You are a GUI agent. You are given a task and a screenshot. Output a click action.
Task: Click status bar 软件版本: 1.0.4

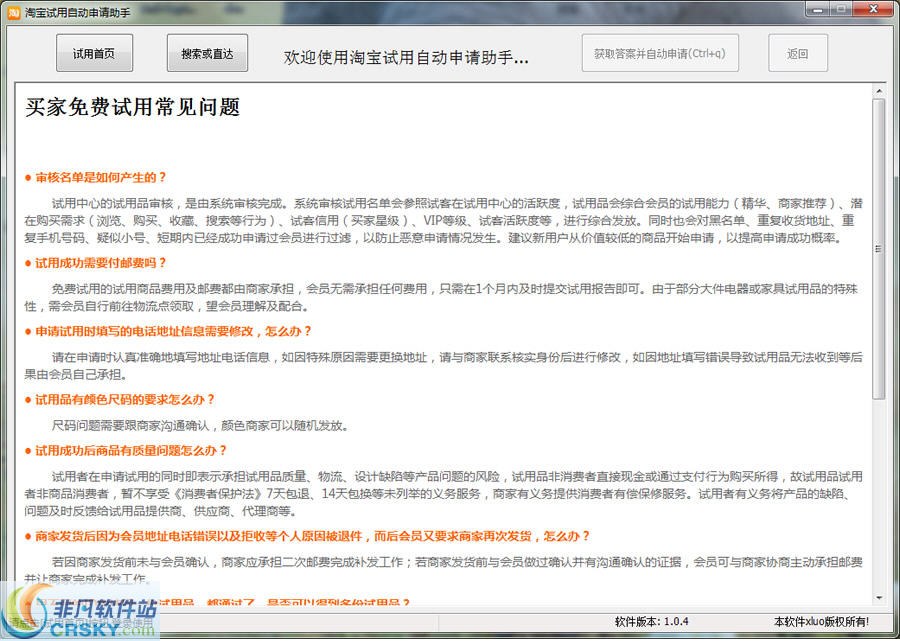(651, 621)
